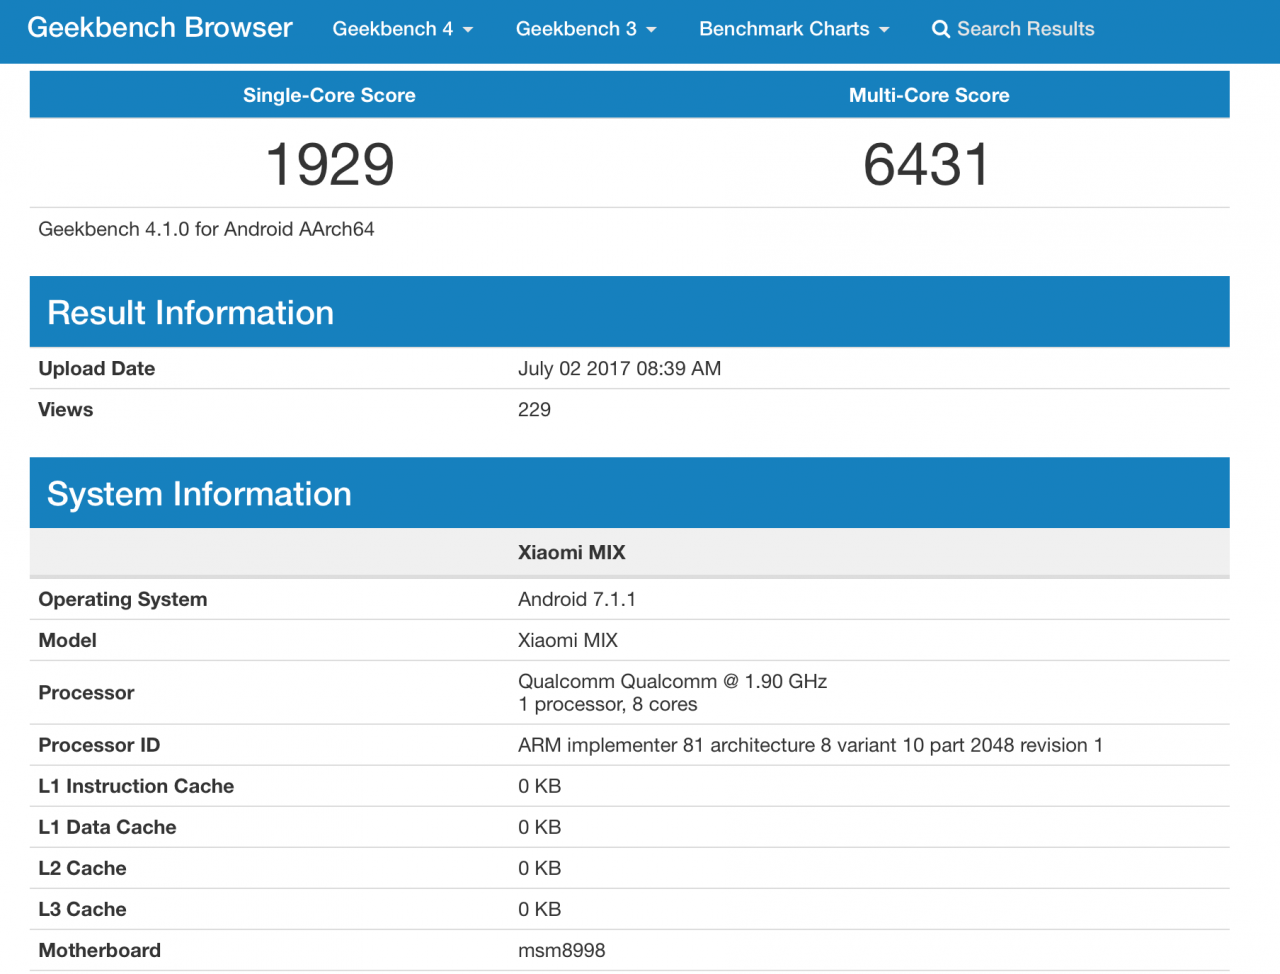Select the ARM implementer 81 value

(x=811, y=745)
